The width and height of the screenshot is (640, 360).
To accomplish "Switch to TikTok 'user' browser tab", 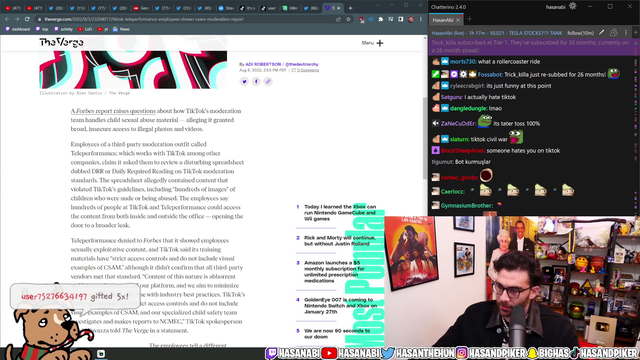I will point(269,8).
